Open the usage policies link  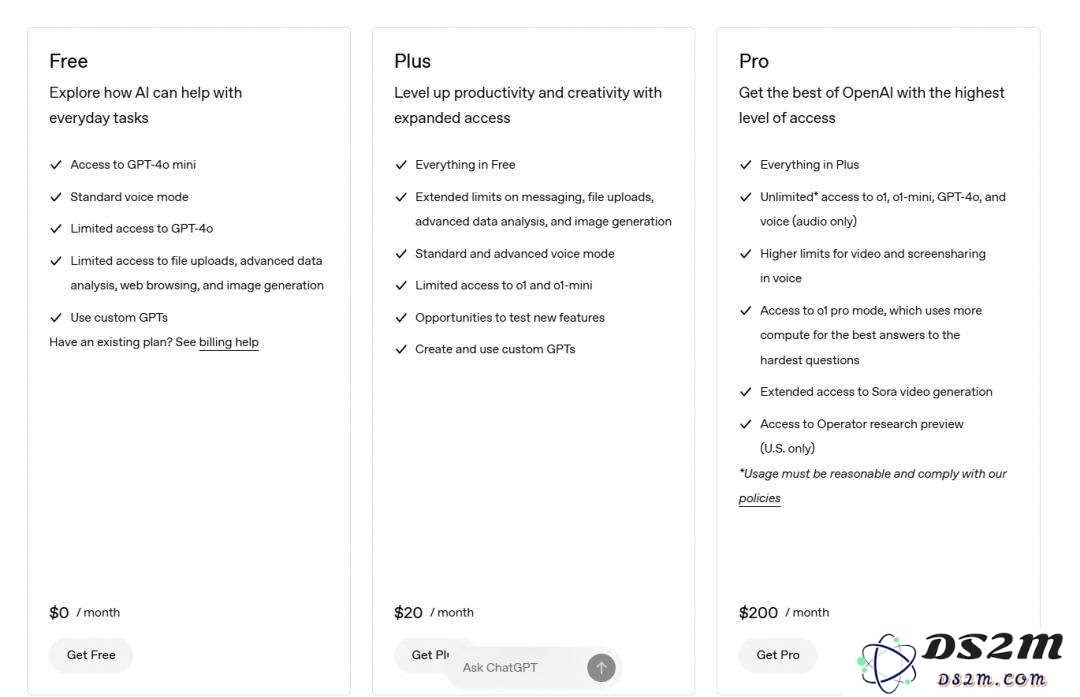760,498
